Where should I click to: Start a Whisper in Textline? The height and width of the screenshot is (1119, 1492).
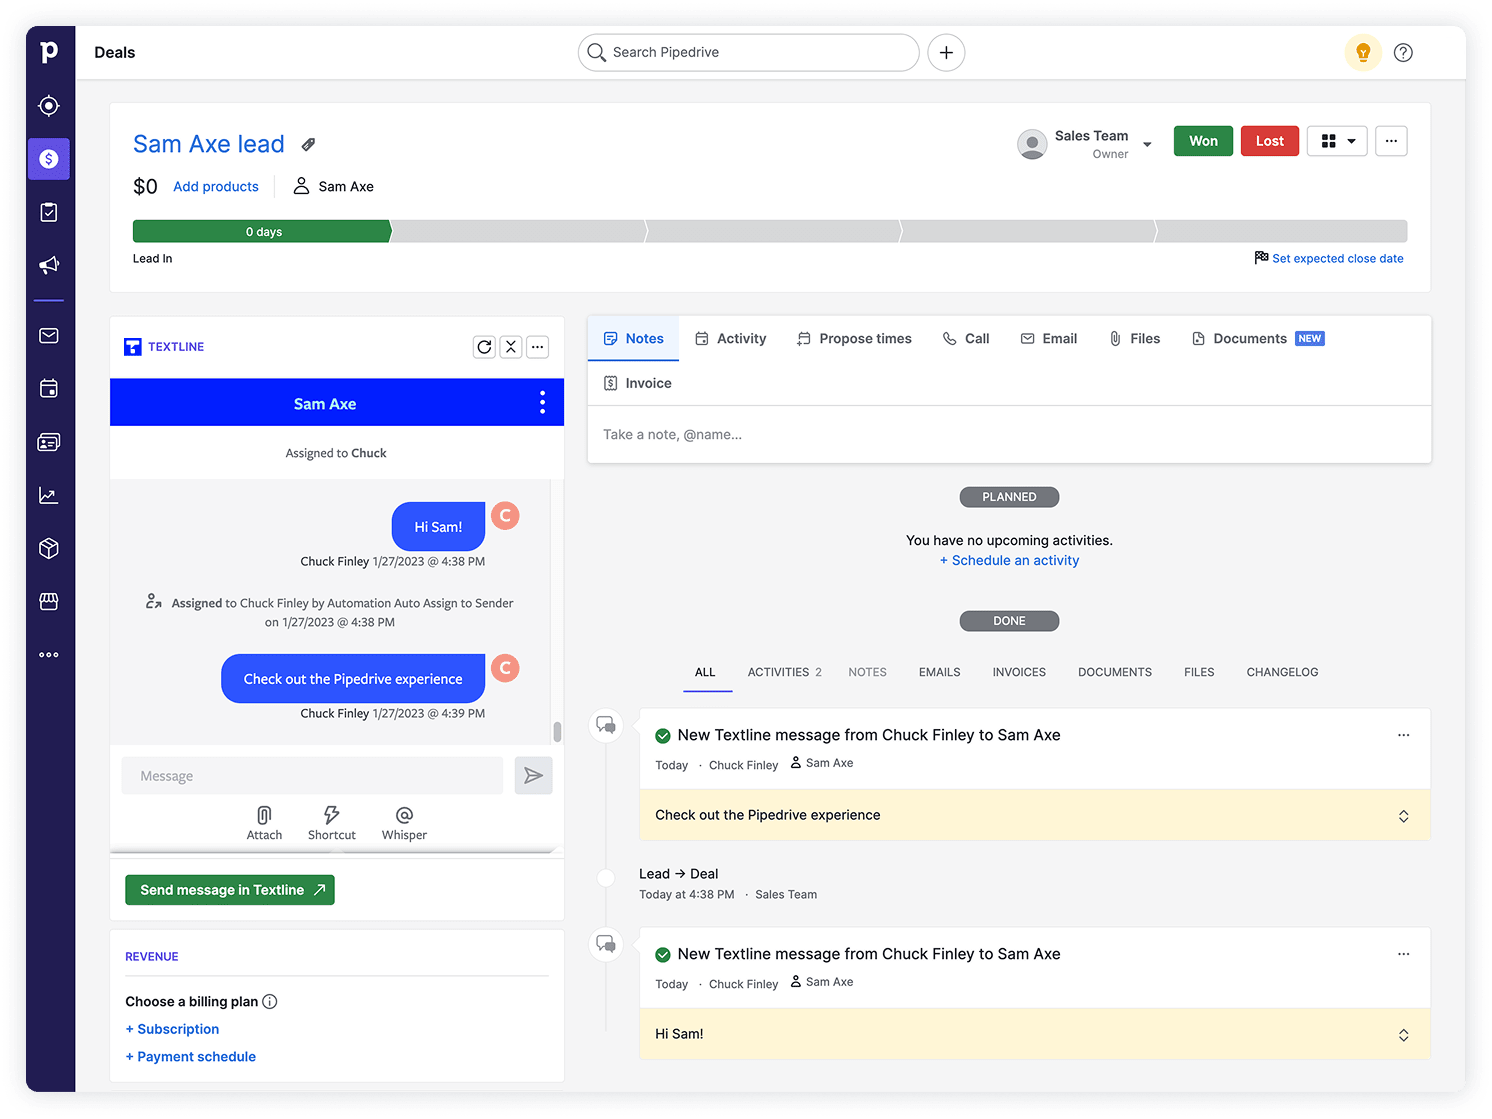tap(404, 824)
